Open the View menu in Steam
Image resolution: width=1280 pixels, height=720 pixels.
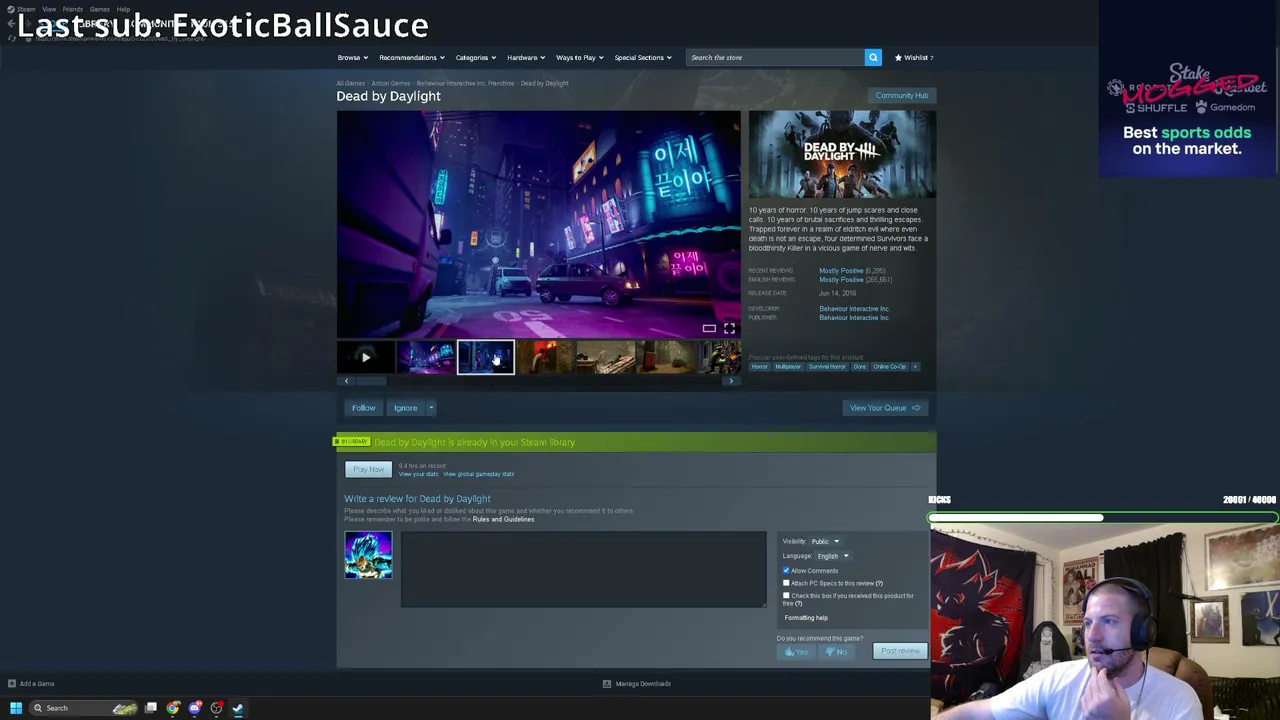click(x=49, y=9)
